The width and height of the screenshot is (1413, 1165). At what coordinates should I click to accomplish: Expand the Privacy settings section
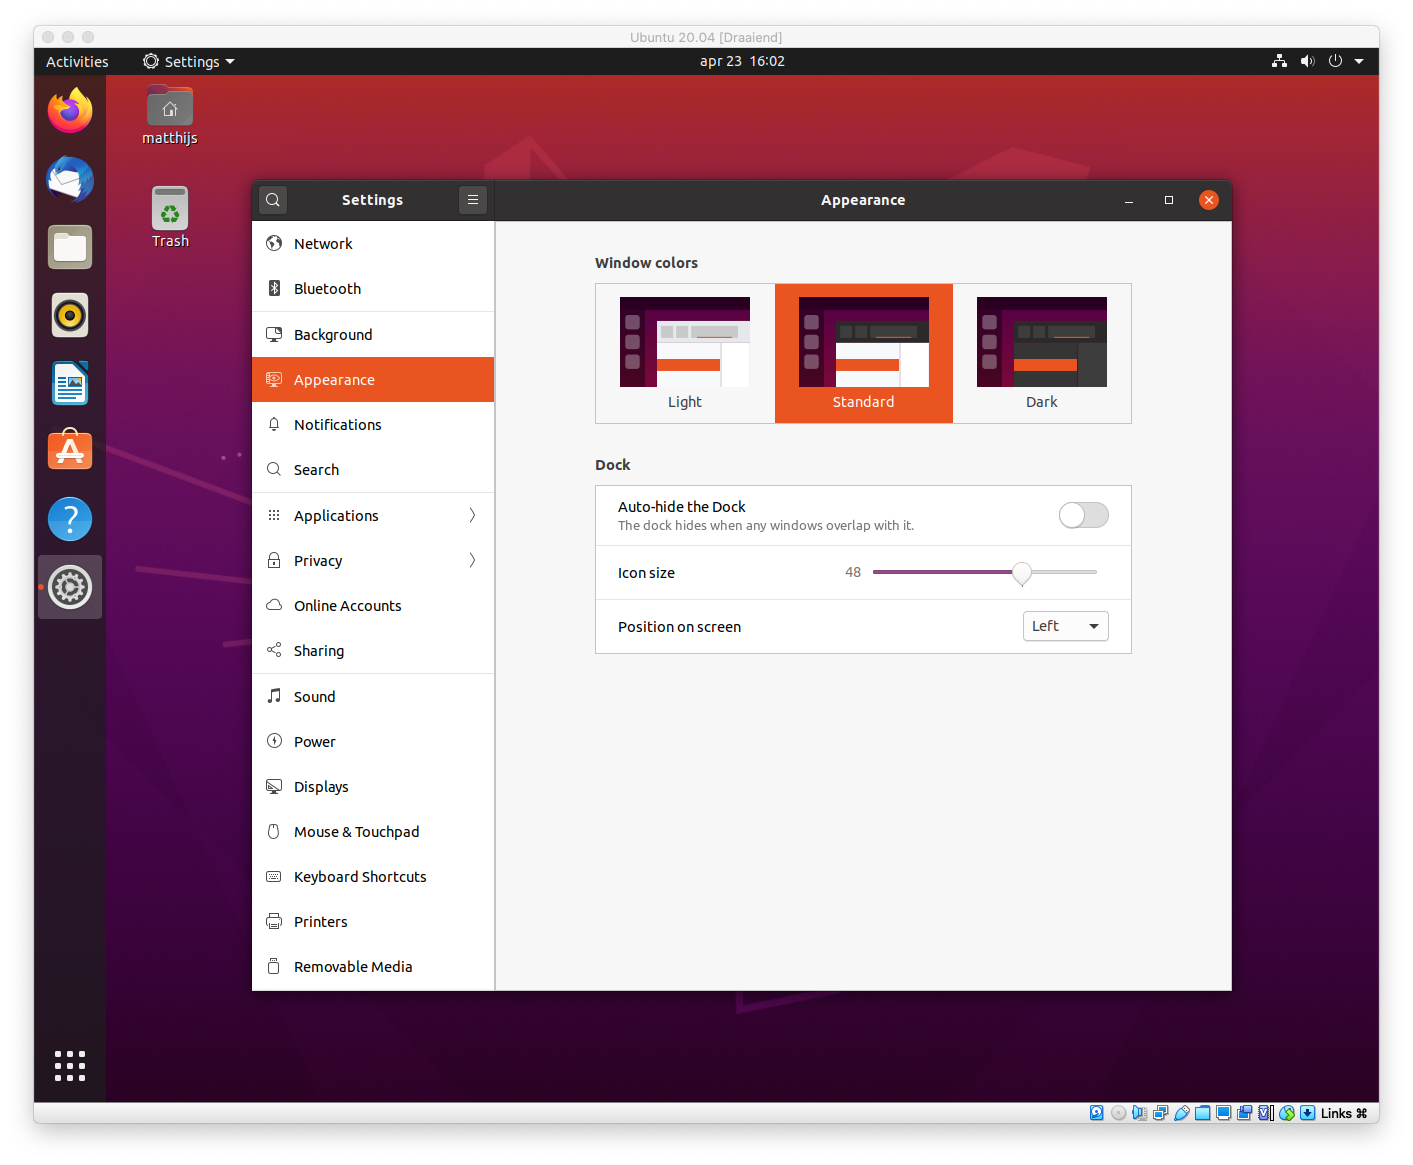pos(373,561)
